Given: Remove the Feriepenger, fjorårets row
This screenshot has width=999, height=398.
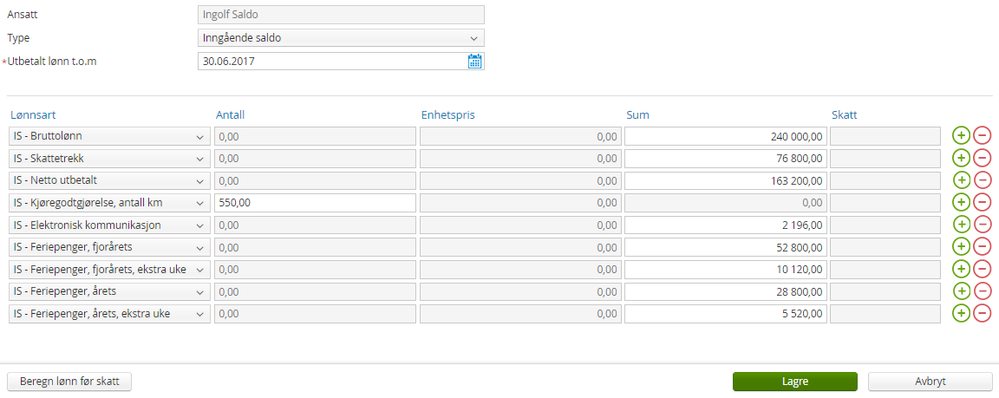Looking at the screenshot, I should point(982,246).
